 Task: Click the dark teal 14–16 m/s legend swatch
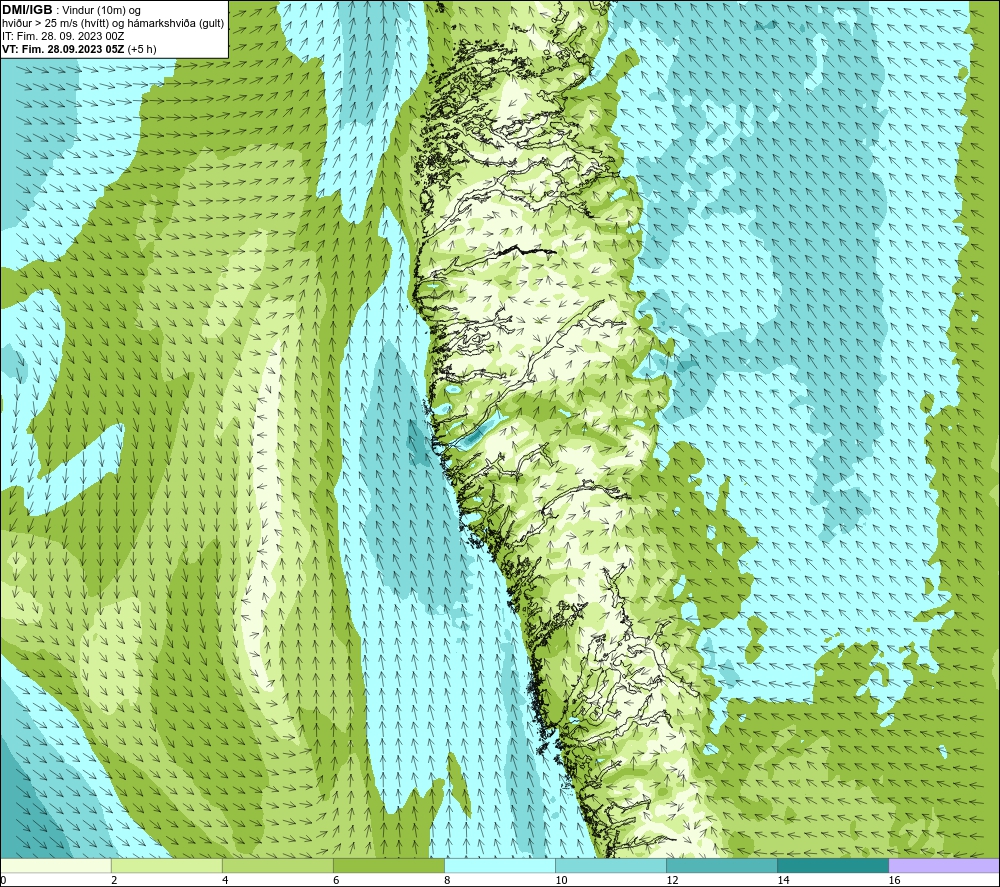pyautogui.click(x=833, y=865)
